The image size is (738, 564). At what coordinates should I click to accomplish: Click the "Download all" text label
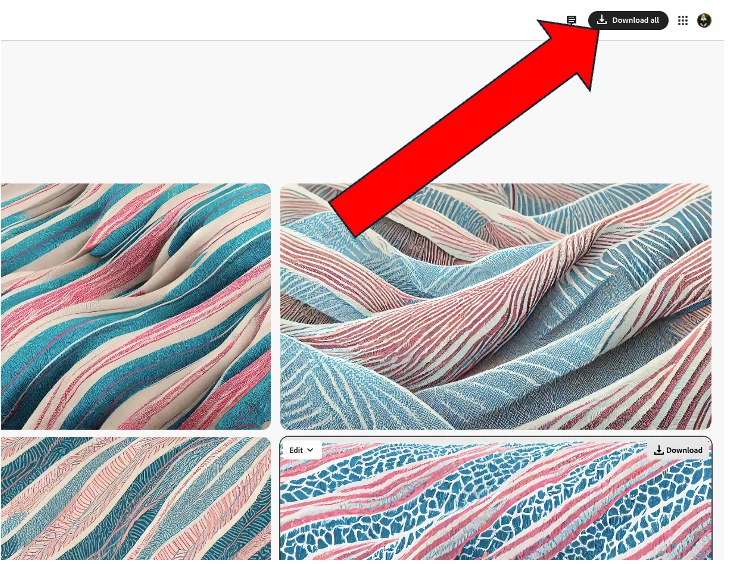tap(635, 20)
